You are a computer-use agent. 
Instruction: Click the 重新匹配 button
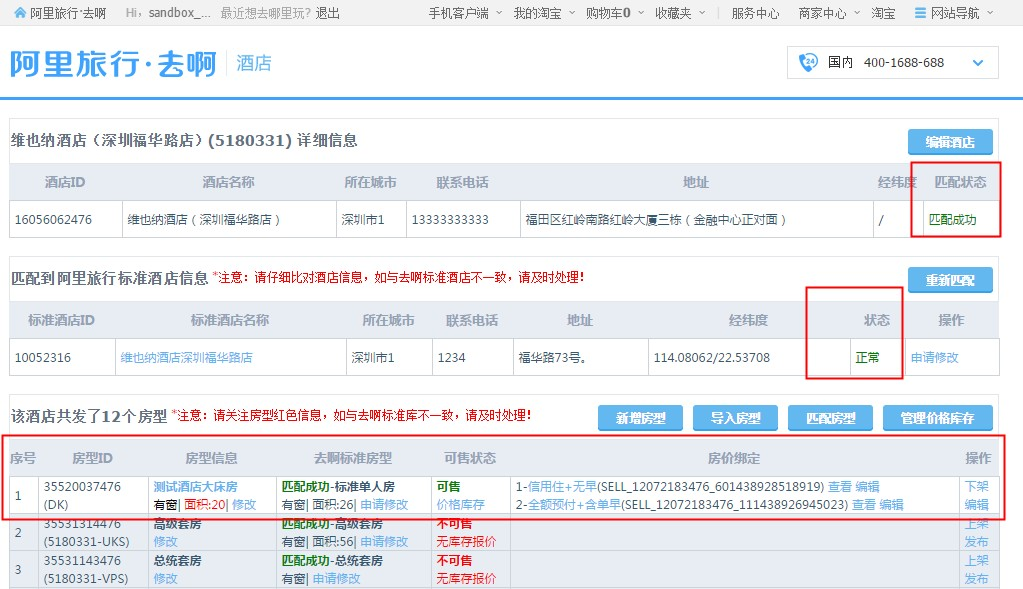pos(950,280)
